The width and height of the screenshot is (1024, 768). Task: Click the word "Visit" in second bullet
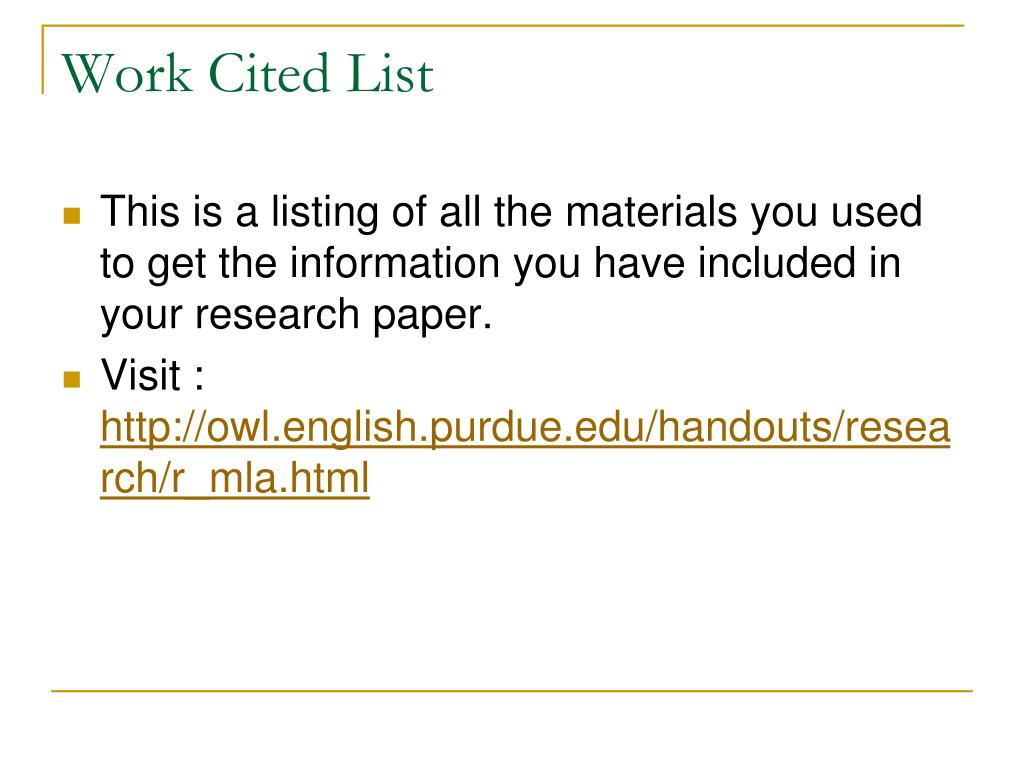pyautogui.click(x=140, y=376)
